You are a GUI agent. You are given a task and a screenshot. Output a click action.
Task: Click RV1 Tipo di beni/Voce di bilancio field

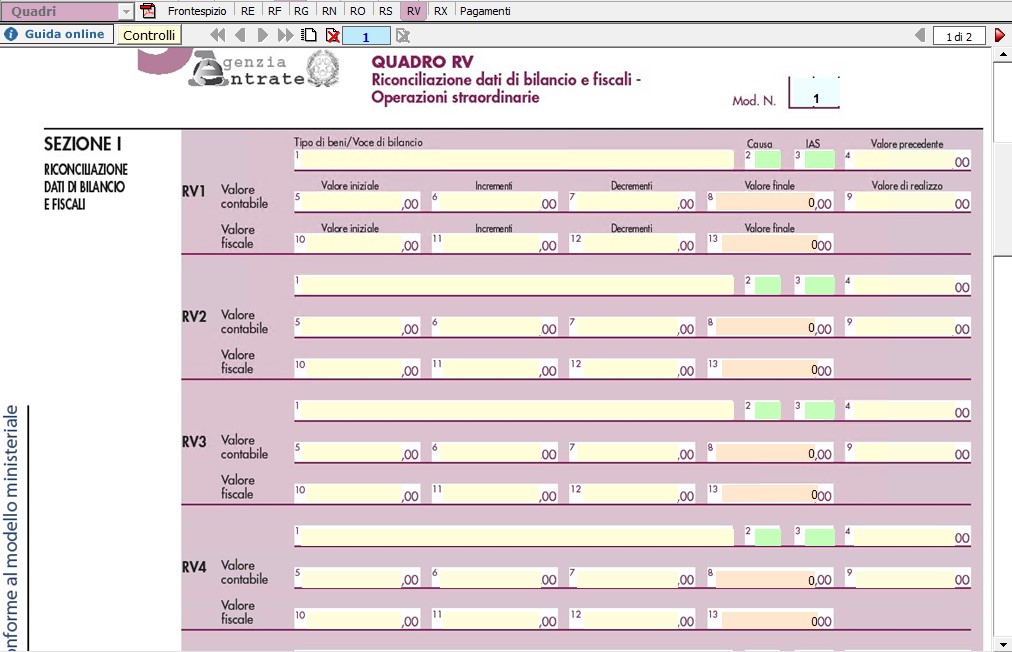coord(514,159)
